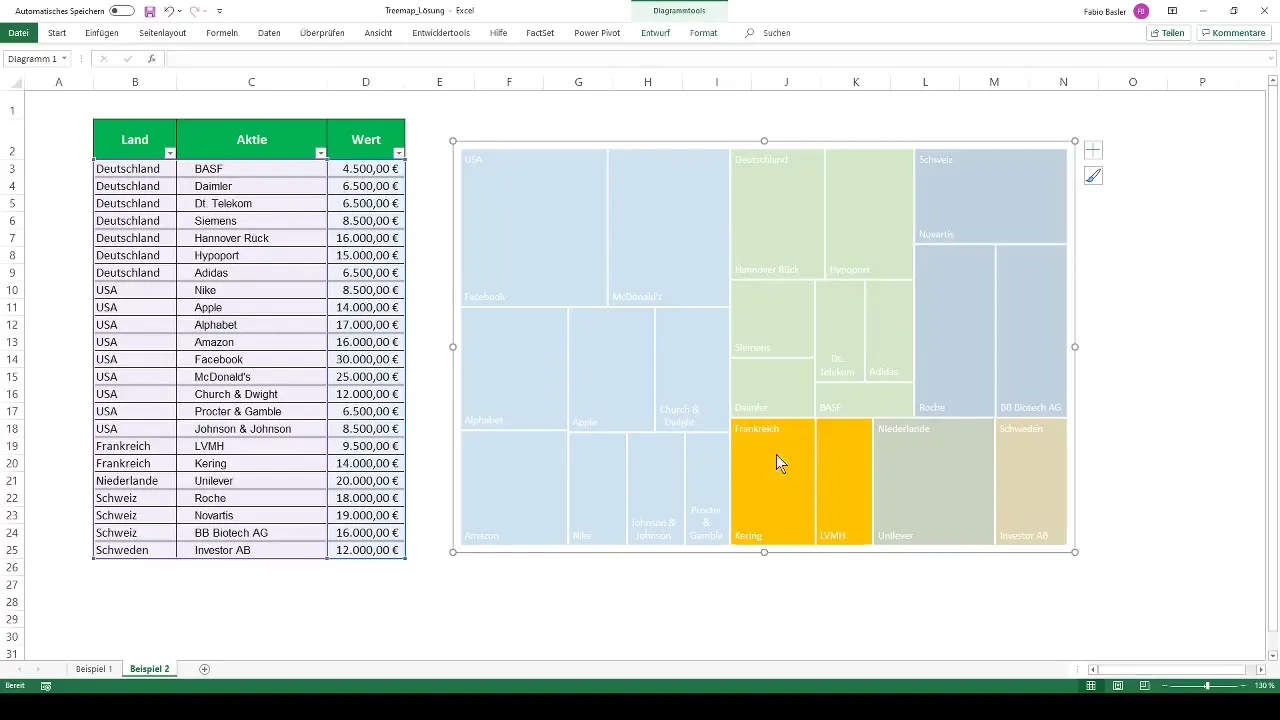The width and height of the screenshot is (1280, 720).
Task: Open the FactSet ribbon tab
Action: point(540,33)
